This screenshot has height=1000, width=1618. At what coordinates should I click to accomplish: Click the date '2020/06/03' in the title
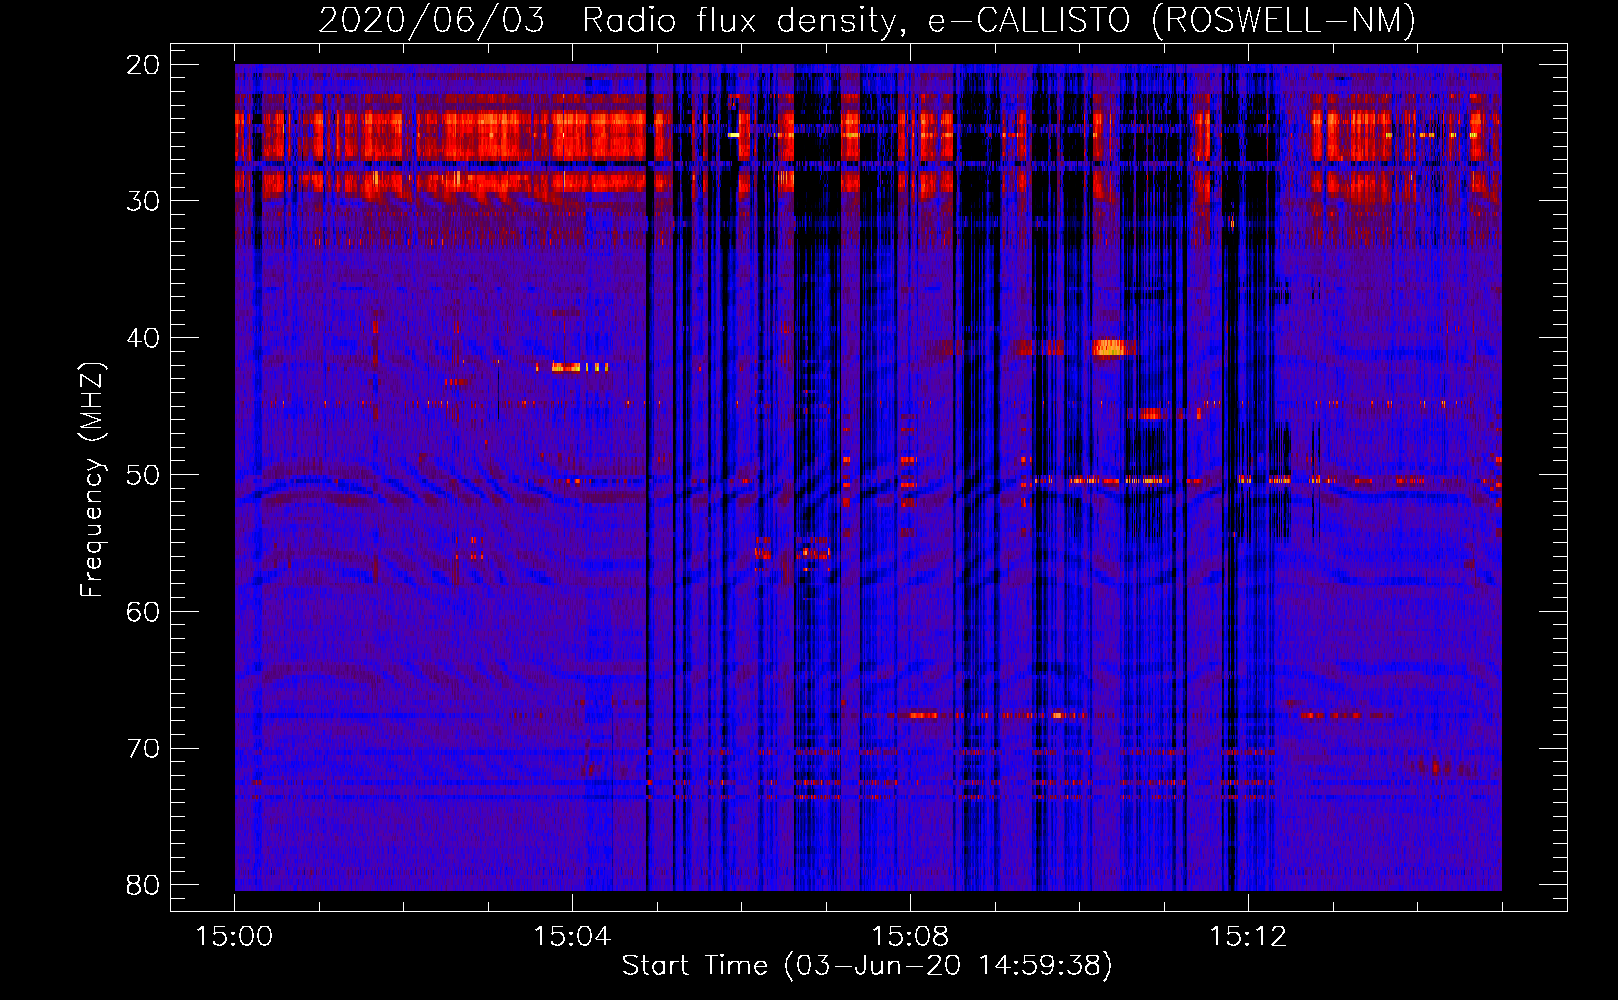pyautogui.click(x=432, y=20)
